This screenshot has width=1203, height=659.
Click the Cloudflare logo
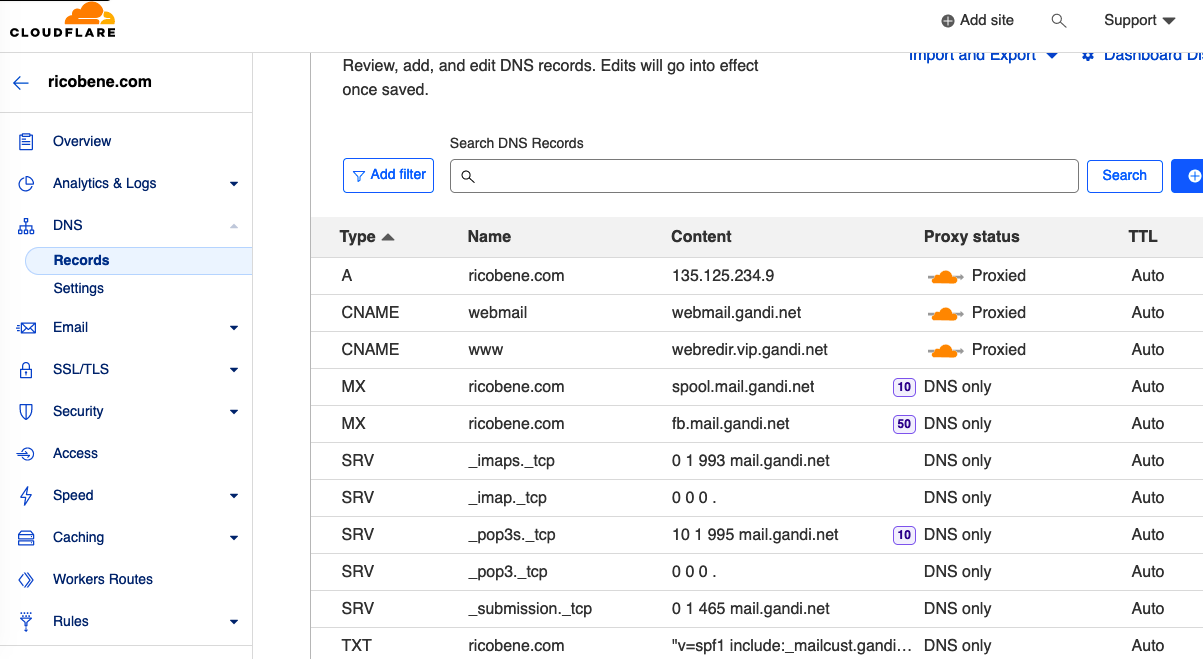coord(63,20)
